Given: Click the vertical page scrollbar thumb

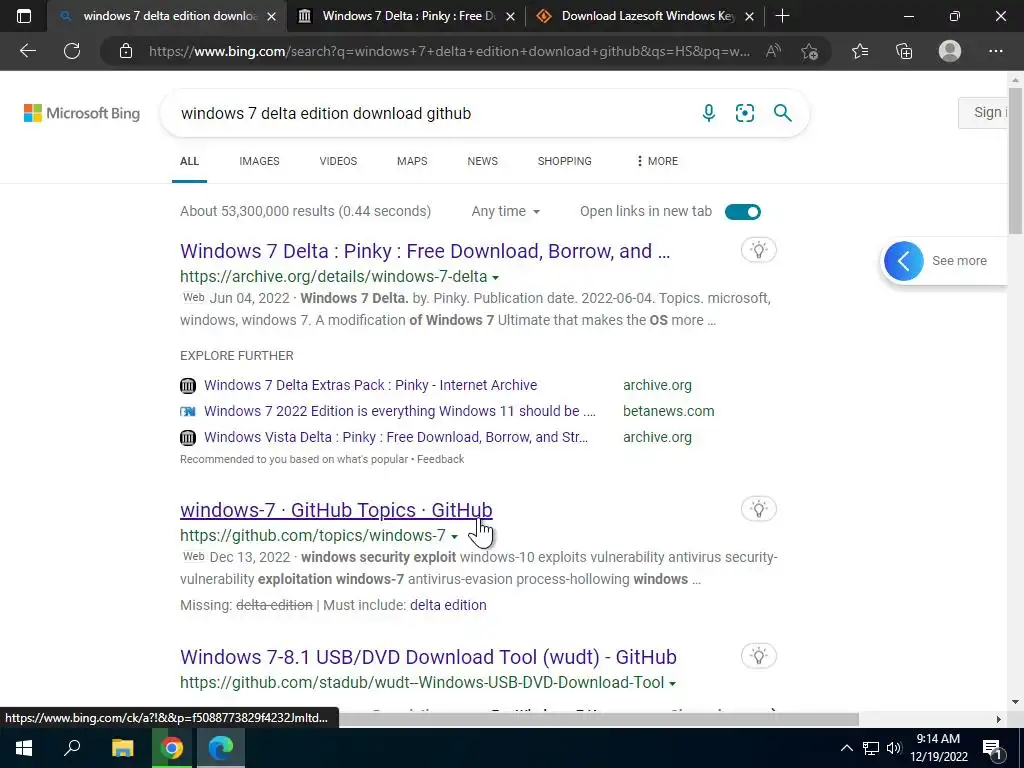Looking at the screenshot, I should click(1015, 161).
